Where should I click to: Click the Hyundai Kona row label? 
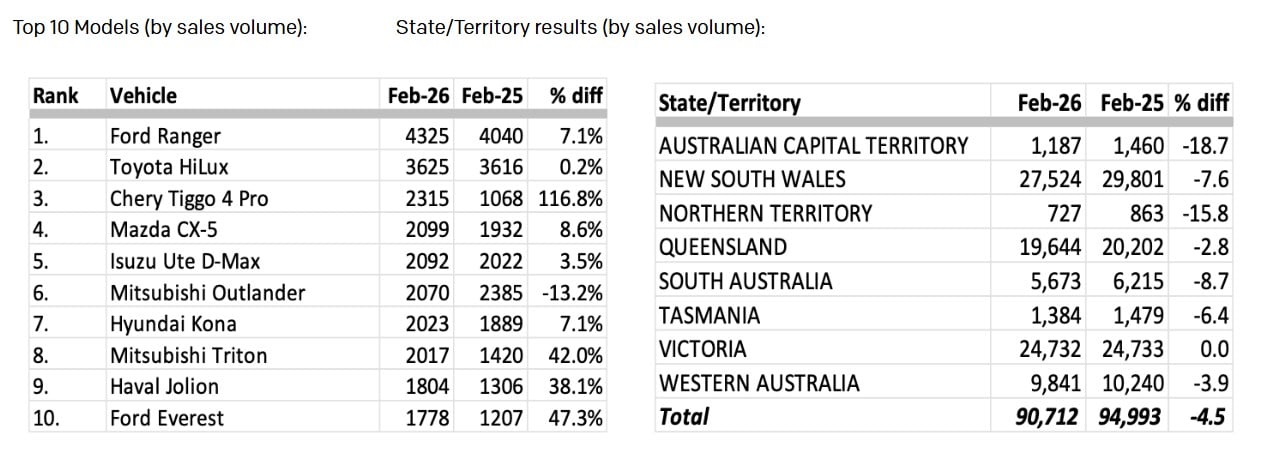[x=167, y=324]
